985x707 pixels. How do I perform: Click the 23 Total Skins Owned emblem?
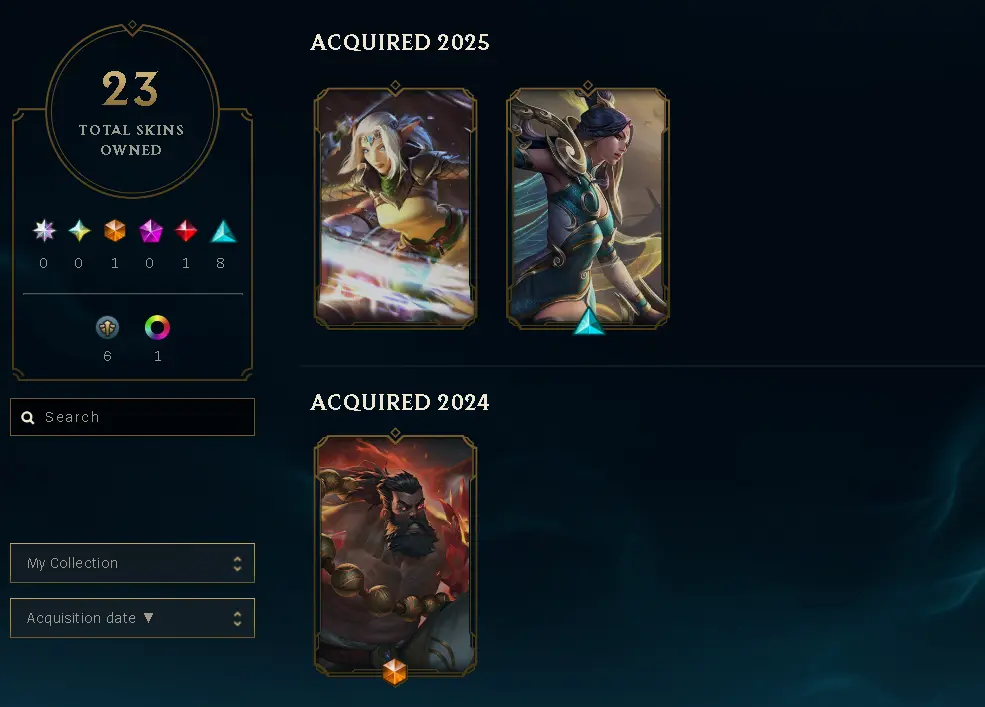point(132,111)
